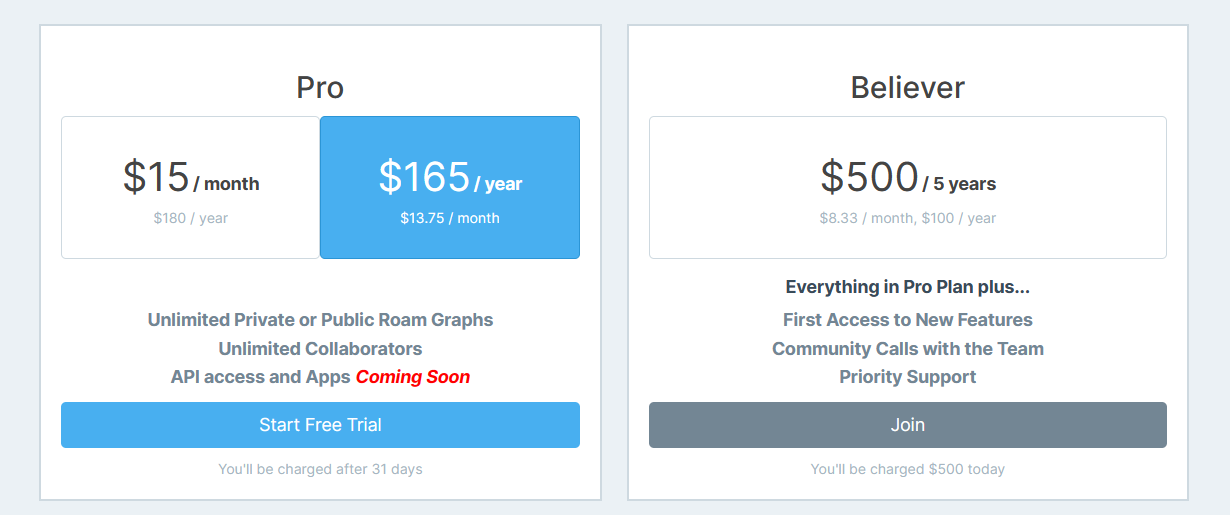Click the Unlimited Collaborators feature line
The image size is (1230, 515).
(x=320, y=349)
